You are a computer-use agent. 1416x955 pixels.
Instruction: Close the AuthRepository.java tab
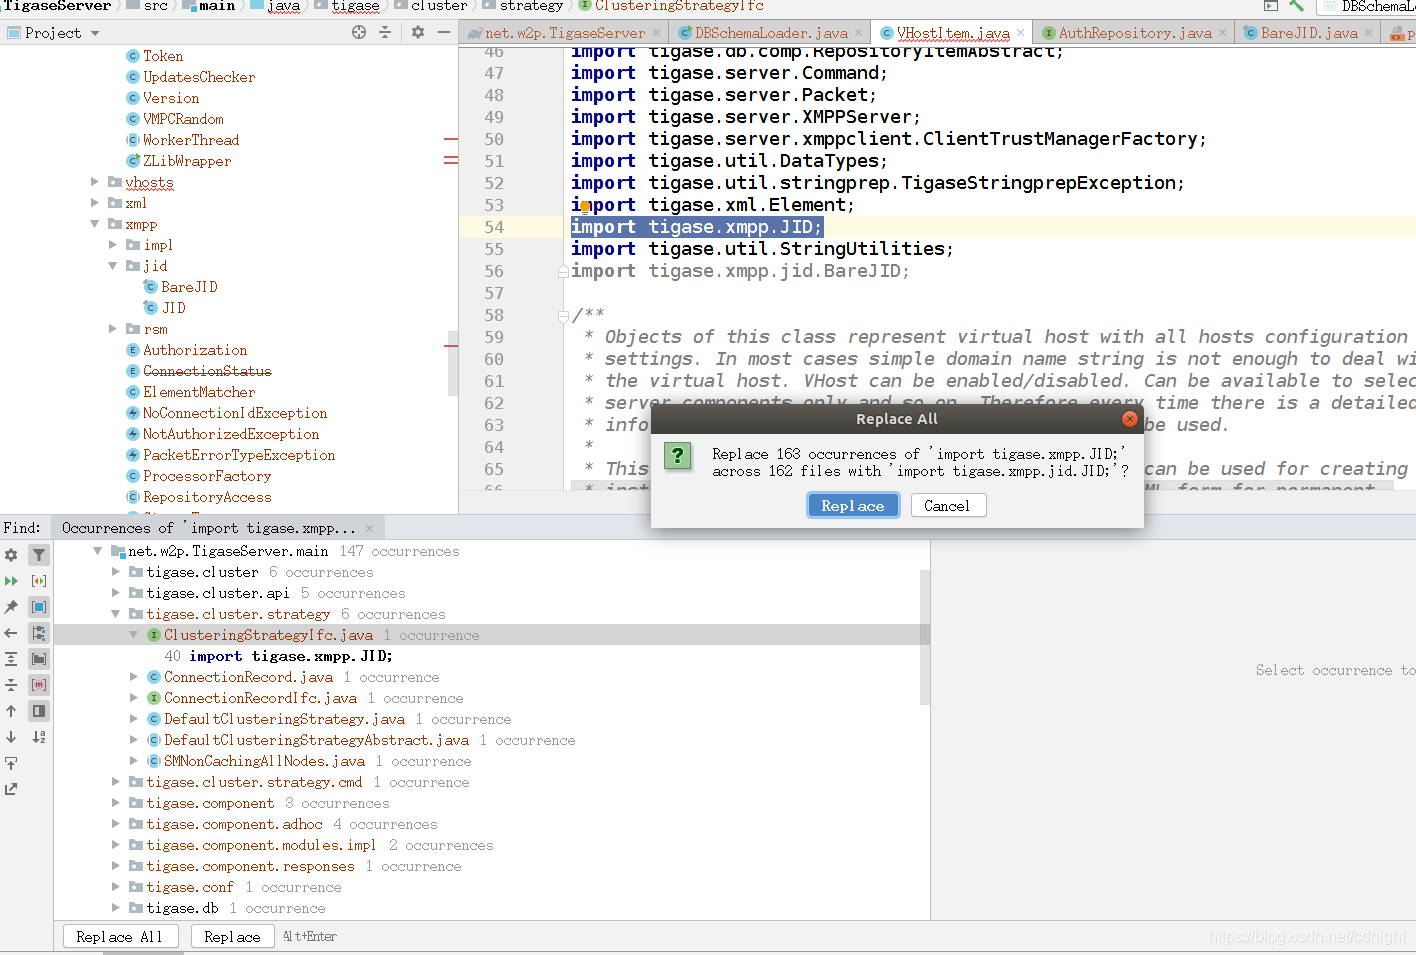pos(1222,33)
